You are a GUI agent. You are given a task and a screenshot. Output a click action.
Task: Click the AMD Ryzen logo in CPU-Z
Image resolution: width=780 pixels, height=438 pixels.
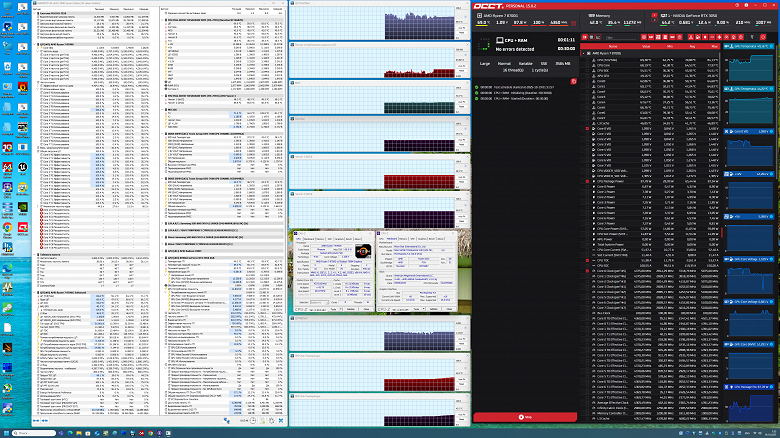(x=363, y=251)
